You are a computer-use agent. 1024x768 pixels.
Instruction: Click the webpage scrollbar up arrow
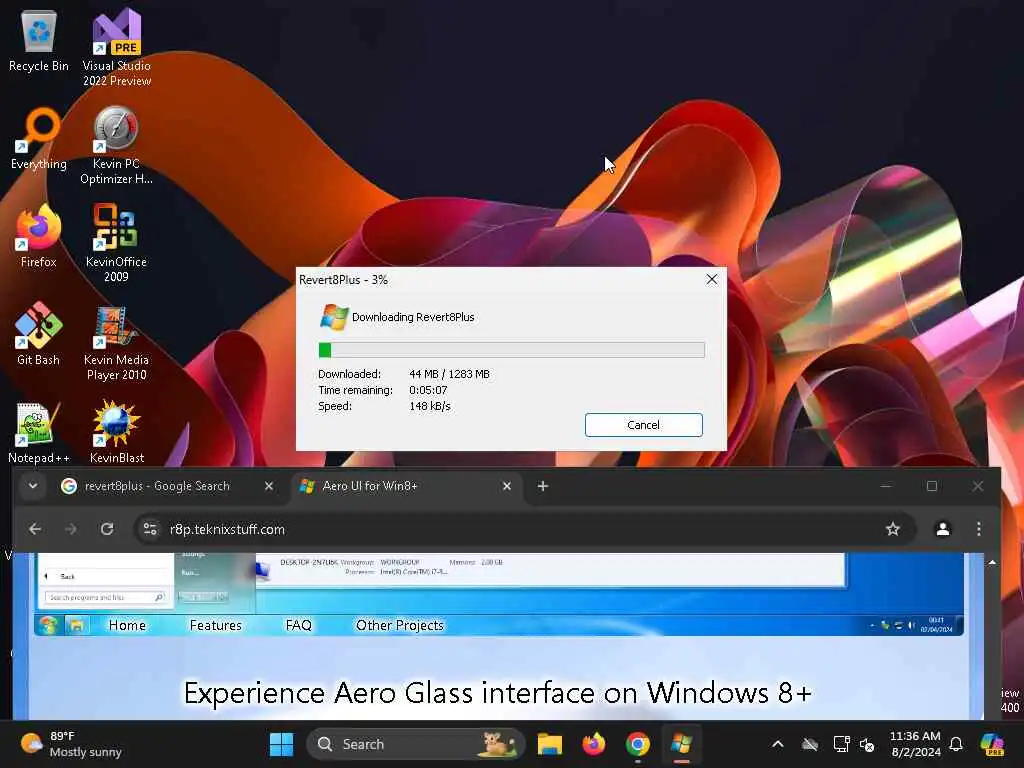point(992,562)
